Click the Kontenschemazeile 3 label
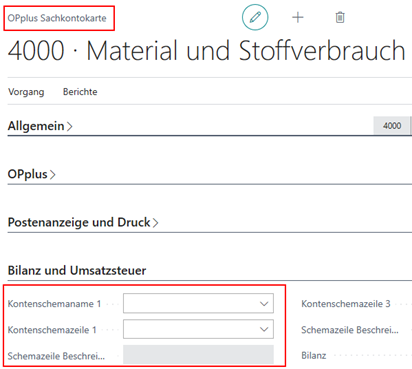This screenshot has height=369, width=412. (x=346, y=304)
